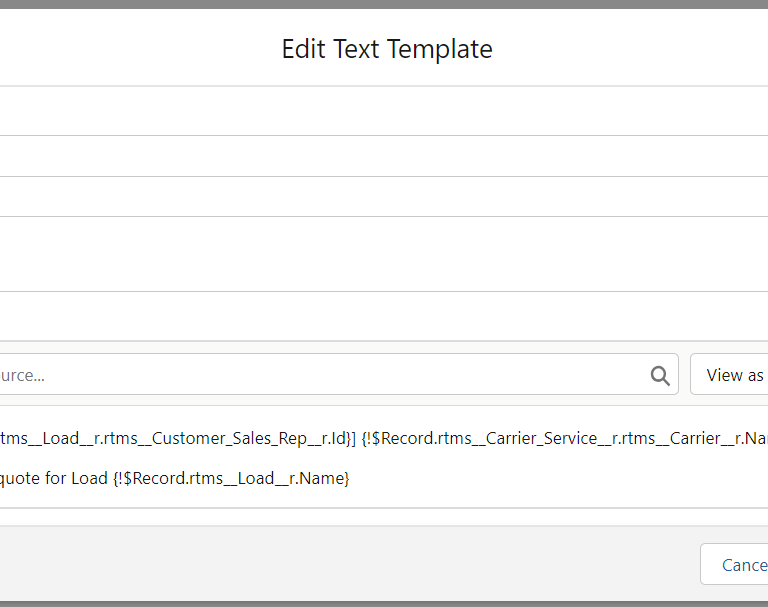Screen dimensions: 768x607
Task: Click the word "quote" in the template body
Action: [x=20, y=478]
